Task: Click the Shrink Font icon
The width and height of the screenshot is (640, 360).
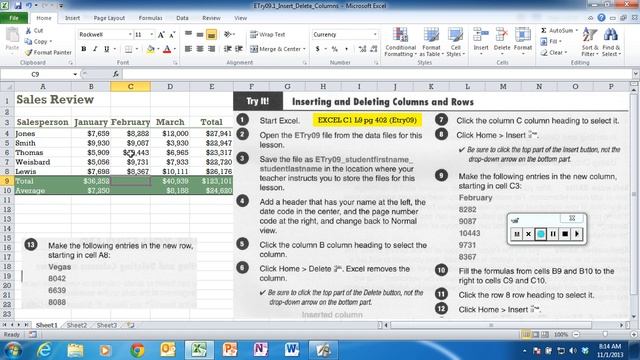Action: (172, 35)
